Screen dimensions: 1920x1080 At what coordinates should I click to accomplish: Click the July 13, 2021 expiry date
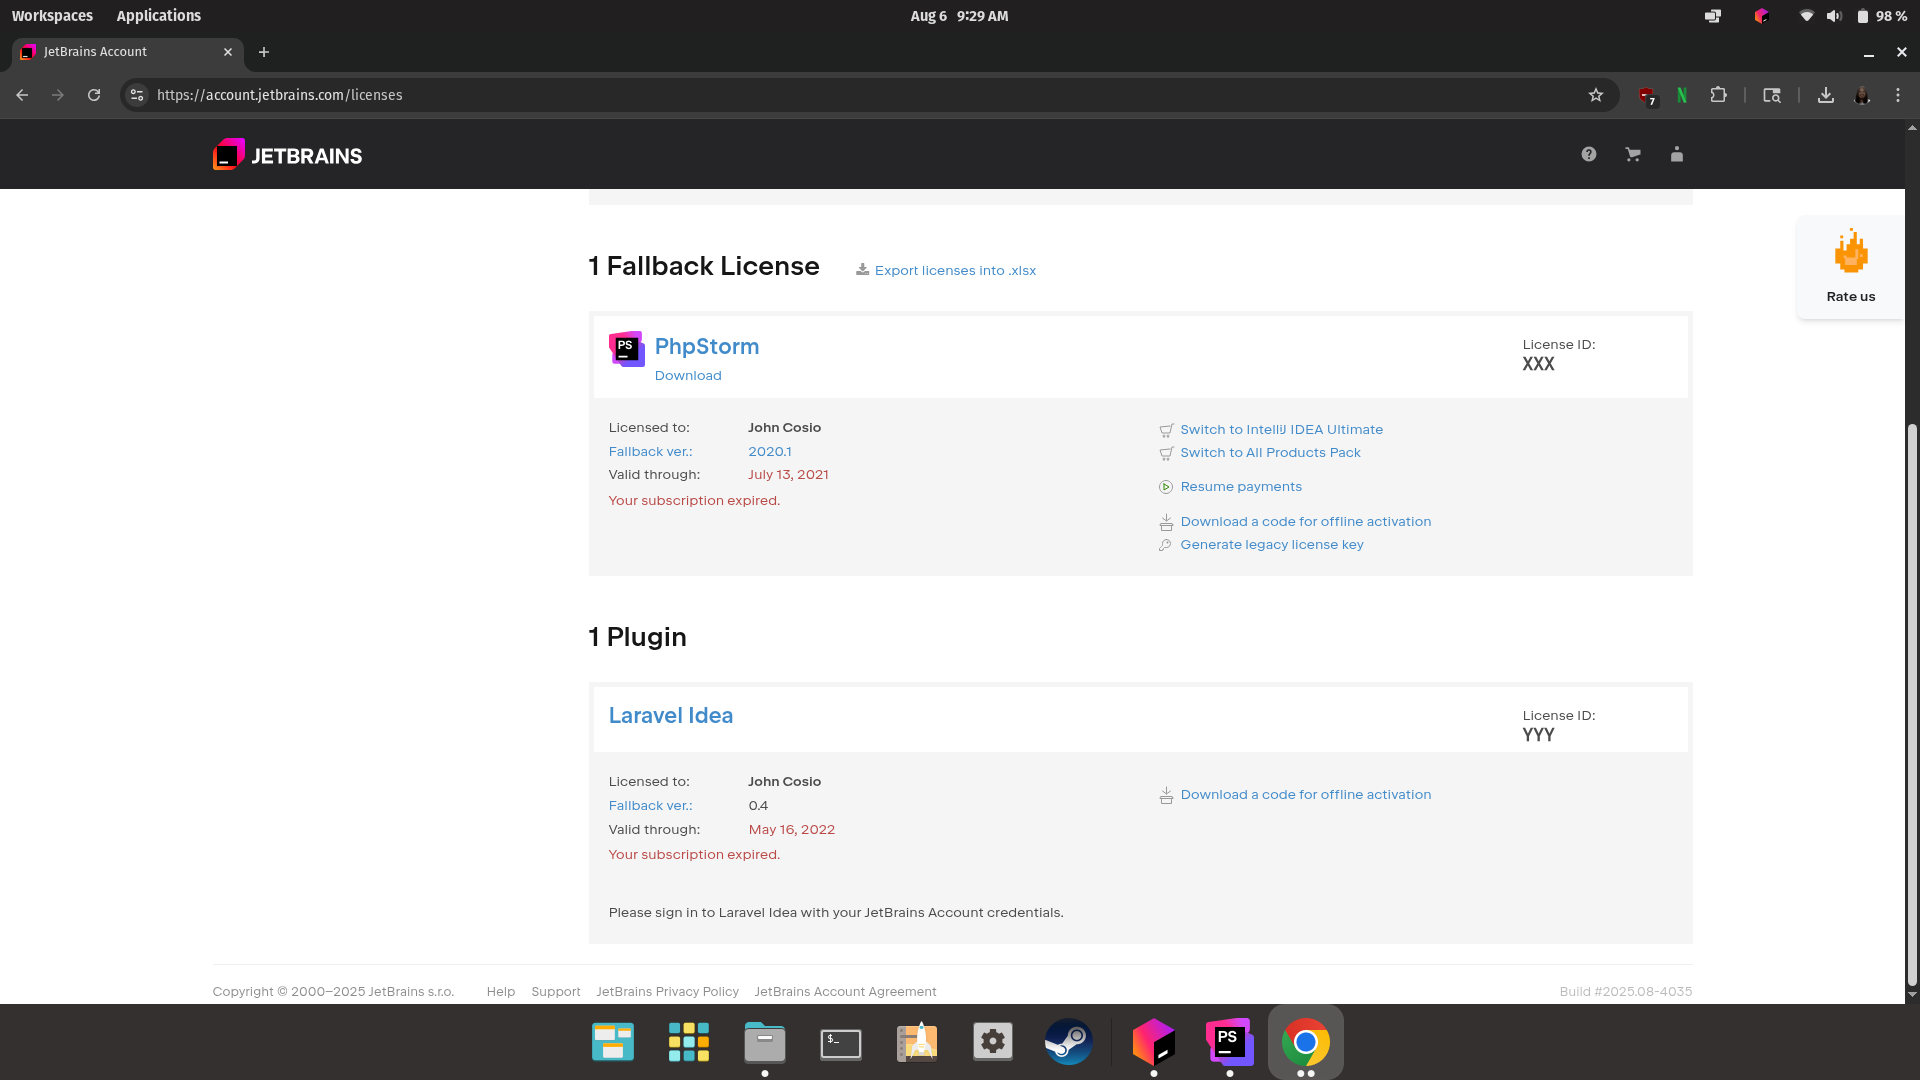[x=788, y=475]
